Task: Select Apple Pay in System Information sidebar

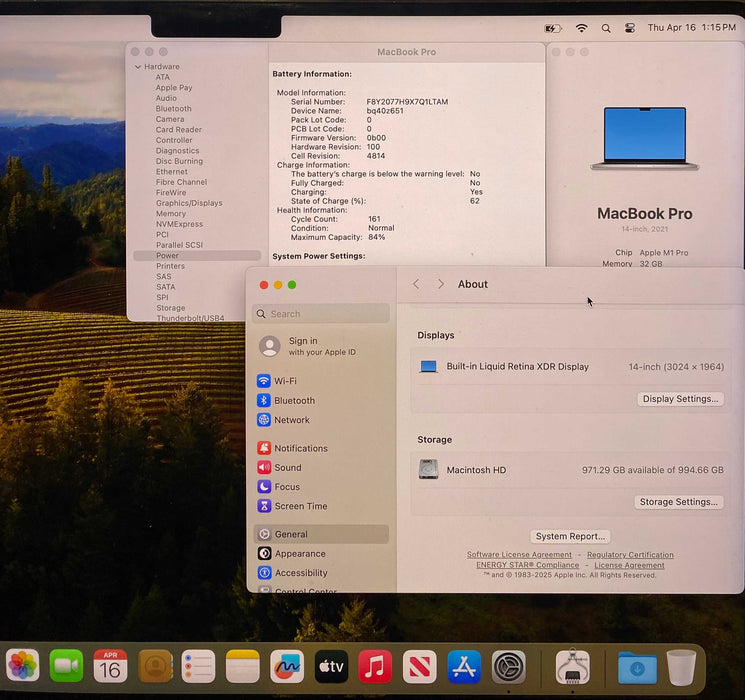Action: (174, 87)
